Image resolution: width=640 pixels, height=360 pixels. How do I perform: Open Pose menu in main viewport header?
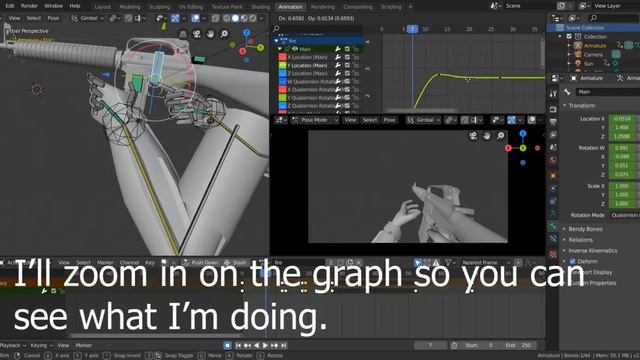pos(53,18)
